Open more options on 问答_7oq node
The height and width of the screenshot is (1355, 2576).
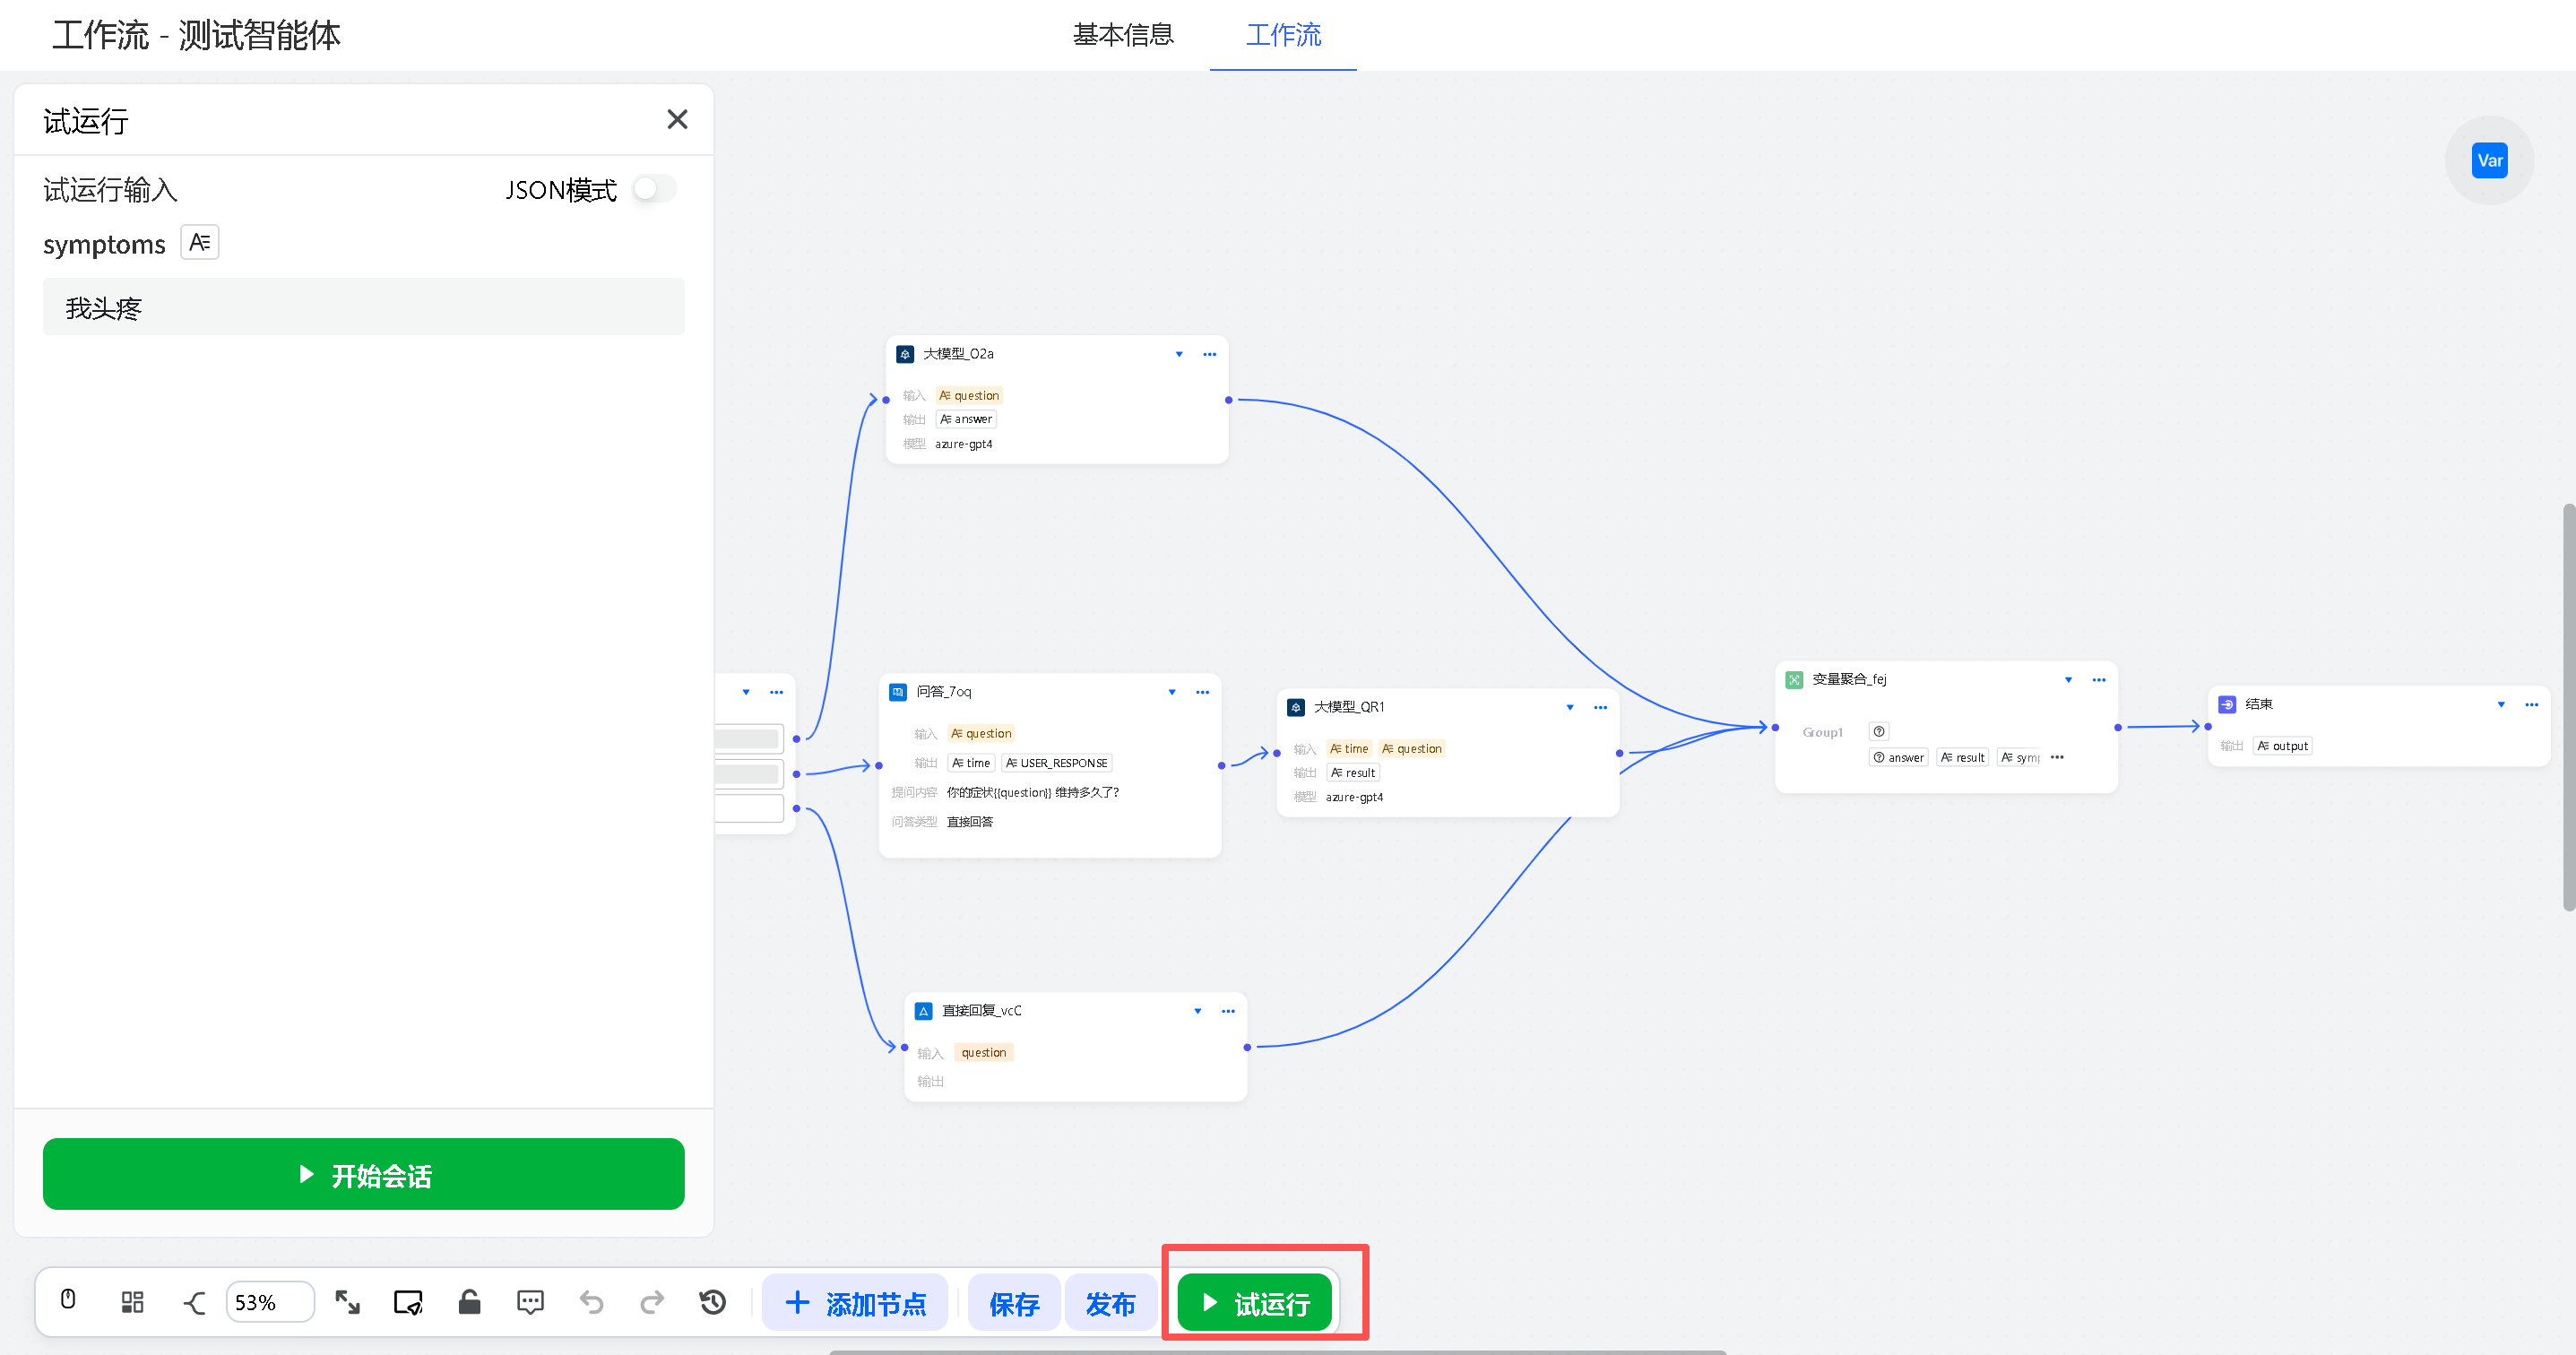[x=1202, y=692]
